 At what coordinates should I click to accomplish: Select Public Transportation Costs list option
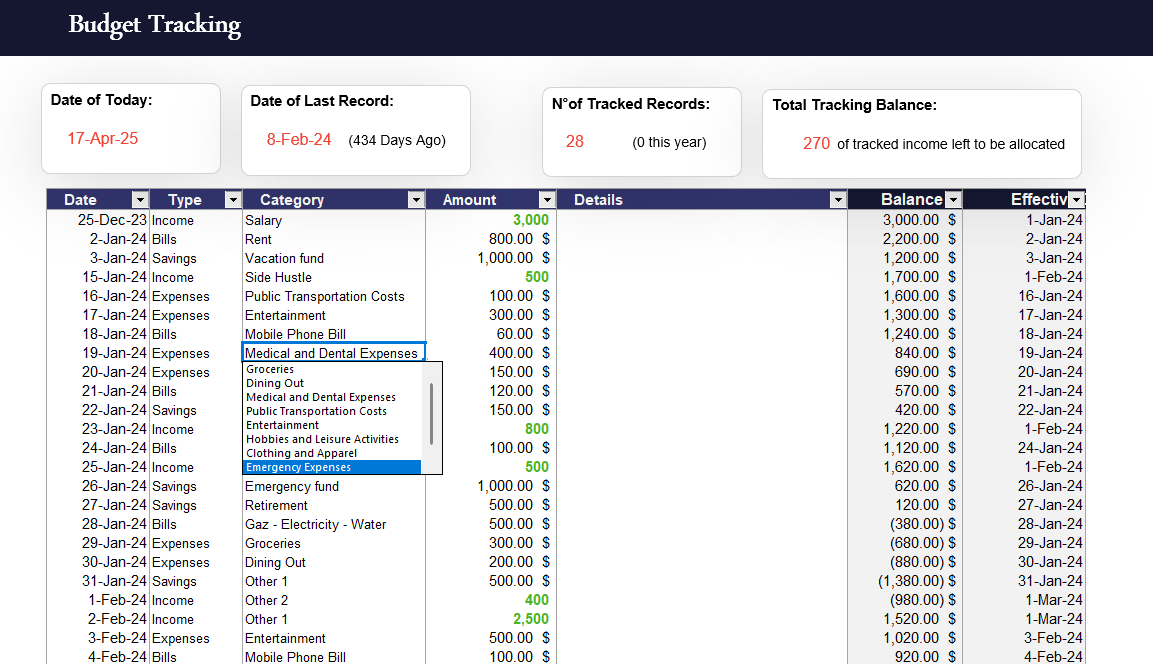pyautogui.click(x=316, y=411)
